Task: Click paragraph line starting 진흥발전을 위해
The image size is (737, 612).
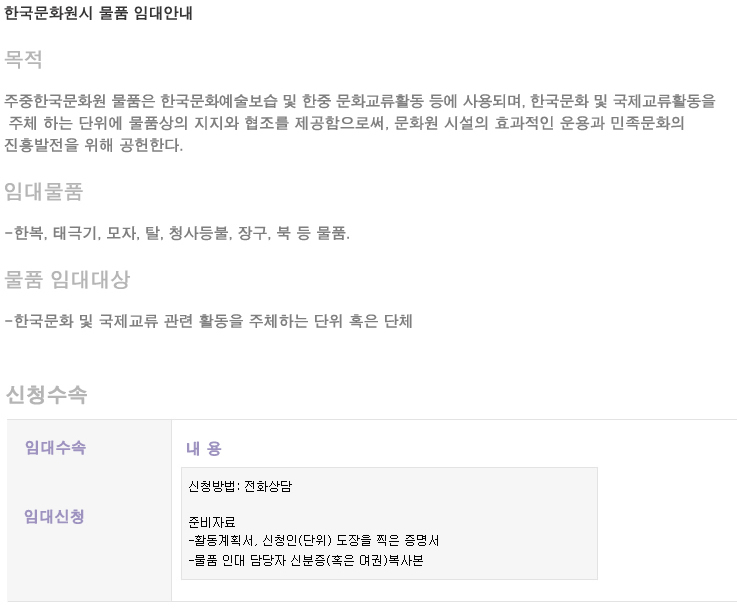Action: pos(94,145)
